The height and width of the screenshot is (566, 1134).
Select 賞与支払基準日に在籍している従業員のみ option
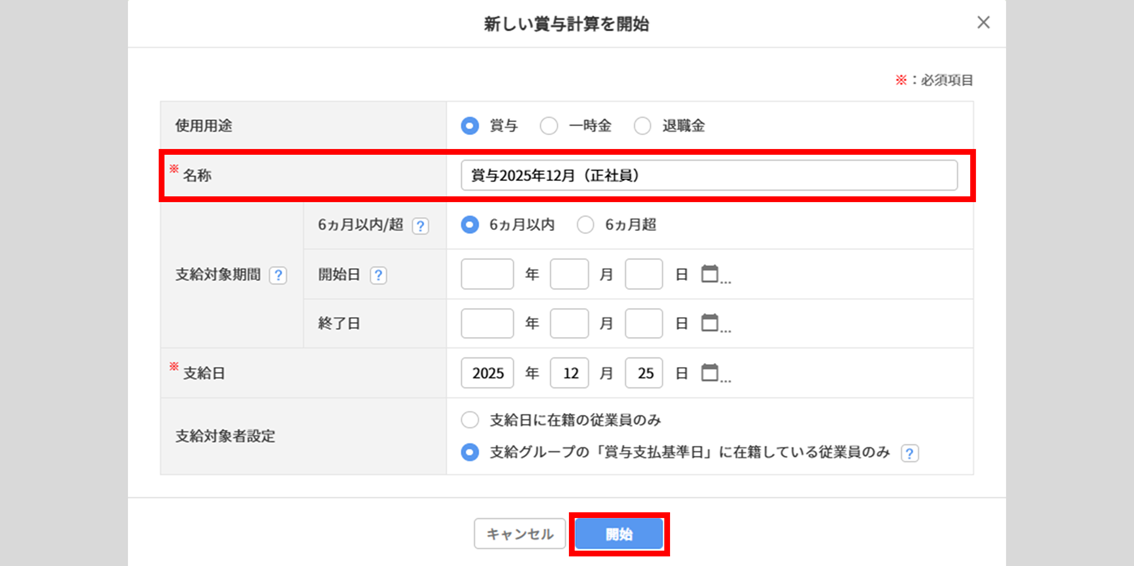[470, 452]
